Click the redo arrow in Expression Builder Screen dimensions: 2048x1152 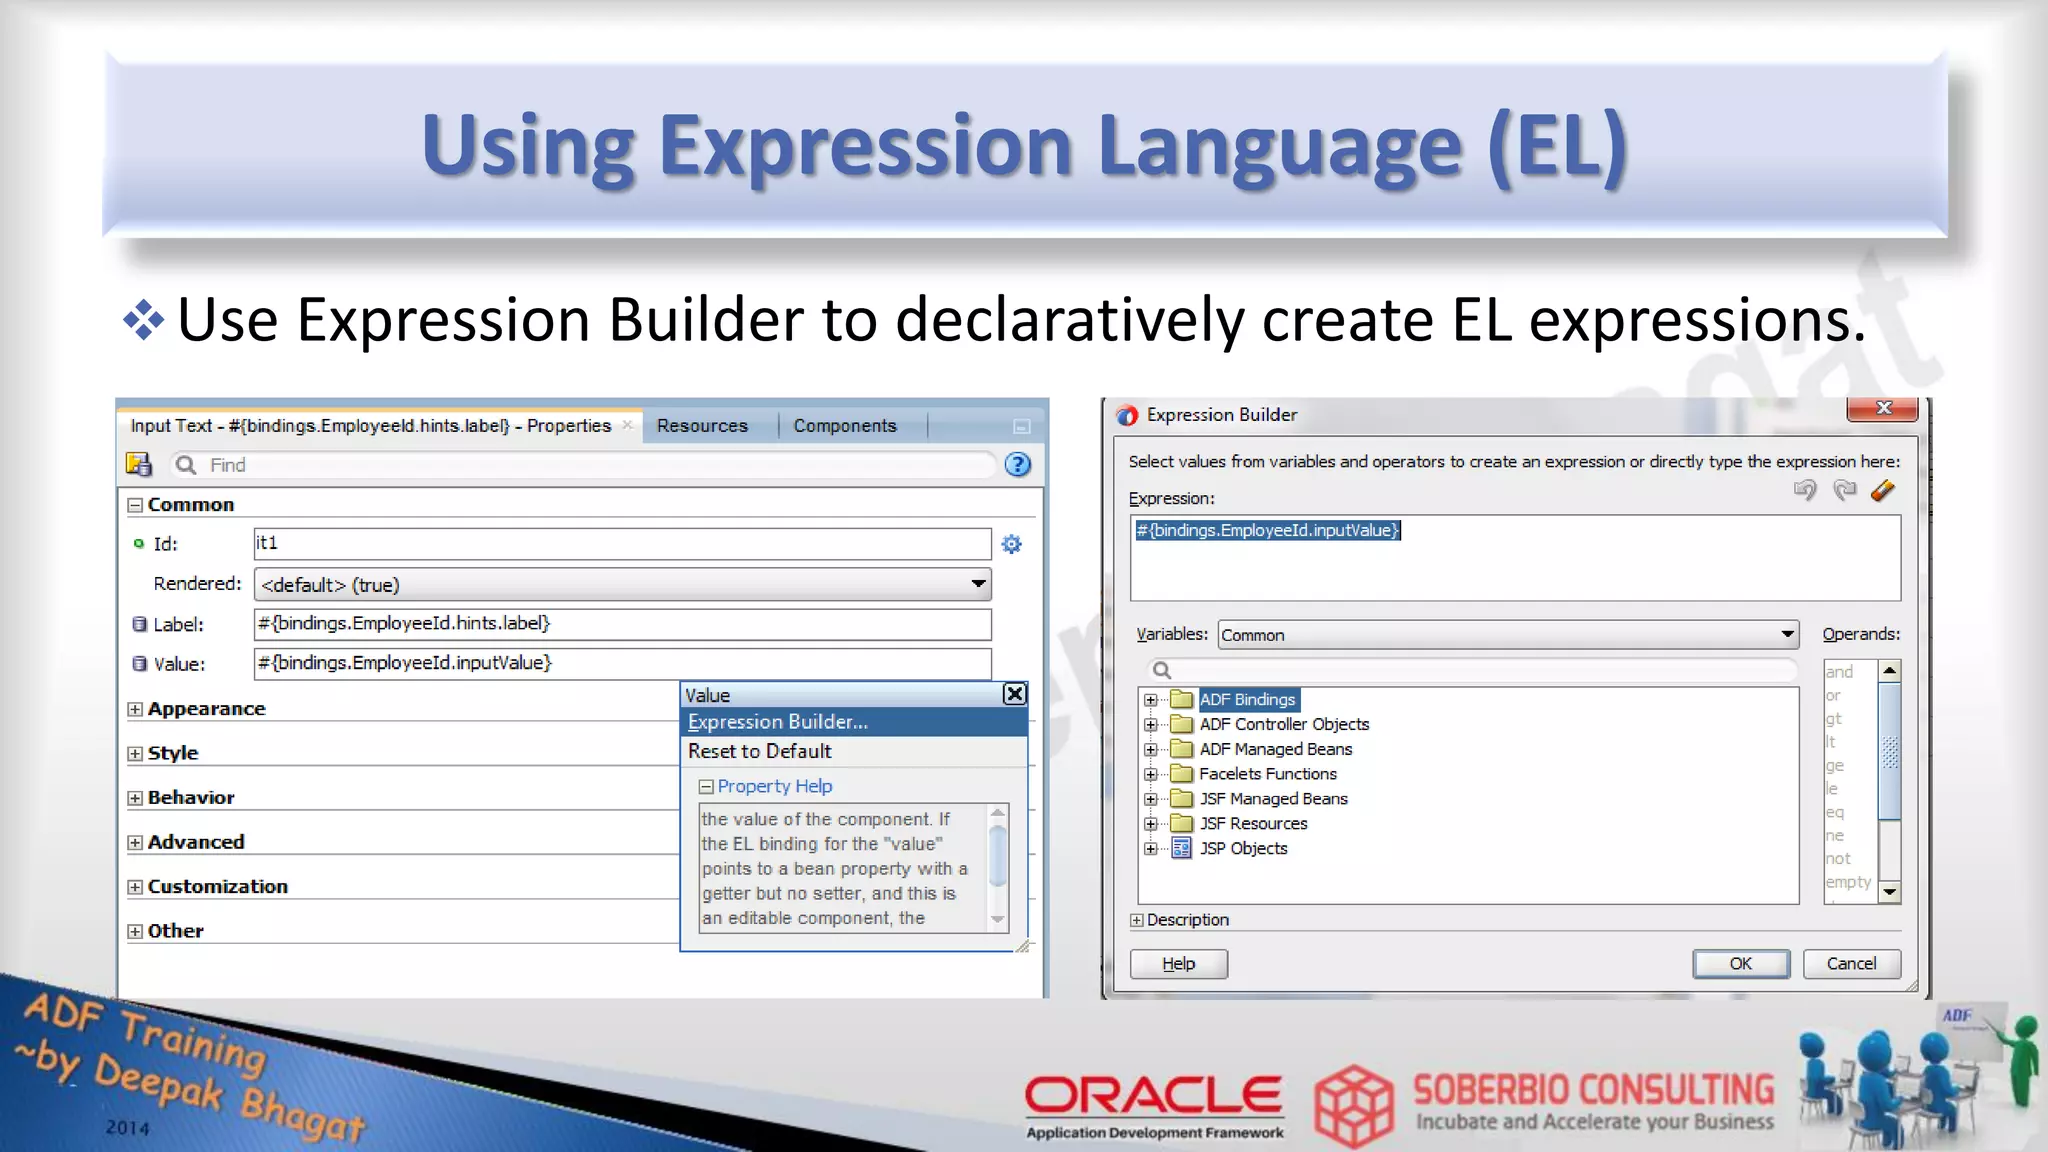1844,490
